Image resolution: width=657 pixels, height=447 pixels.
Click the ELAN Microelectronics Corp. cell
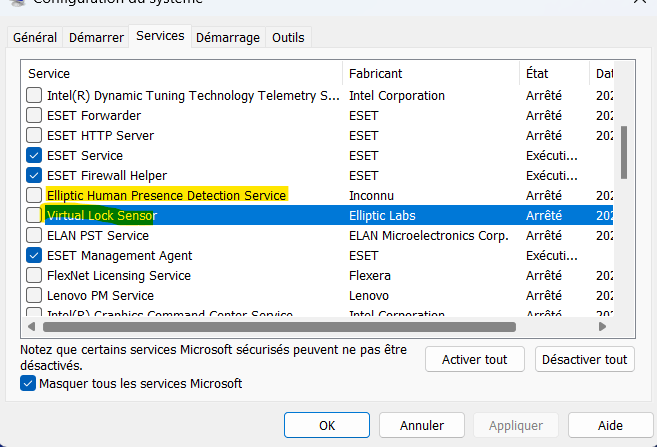[429, 235]
